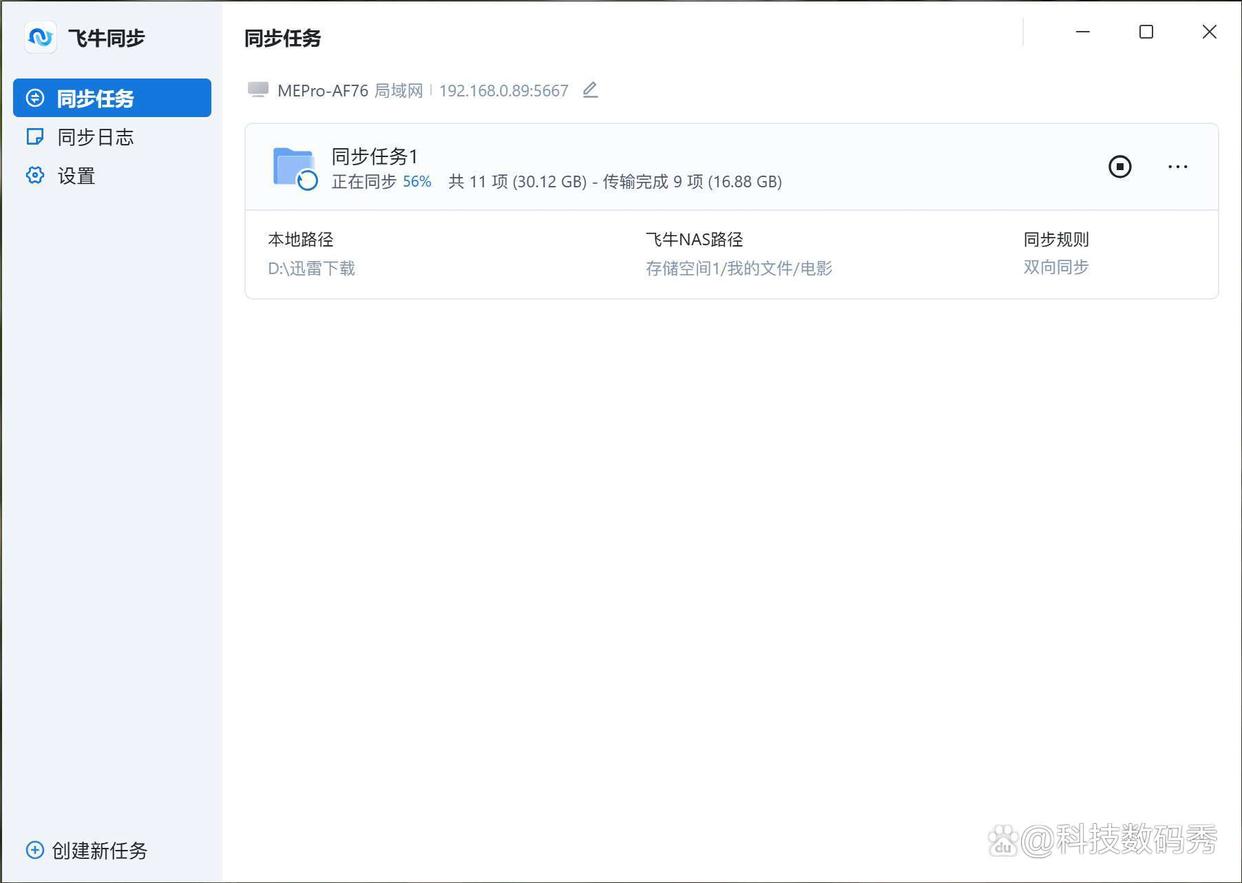Open the 设置 sidebar tab
The image size is (1242, 883).
[x=112, y=176]
